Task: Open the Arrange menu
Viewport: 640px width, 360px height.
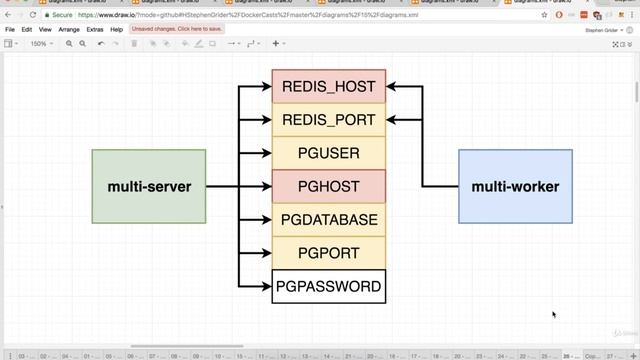Action: pos(69,29)
